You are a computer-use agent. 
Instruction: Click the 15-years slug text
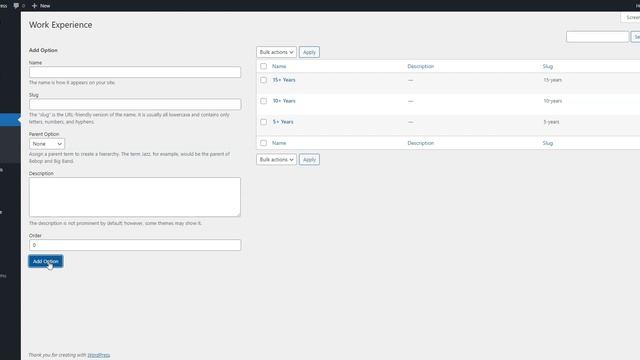pyautogui.click(x=553, y=80)
